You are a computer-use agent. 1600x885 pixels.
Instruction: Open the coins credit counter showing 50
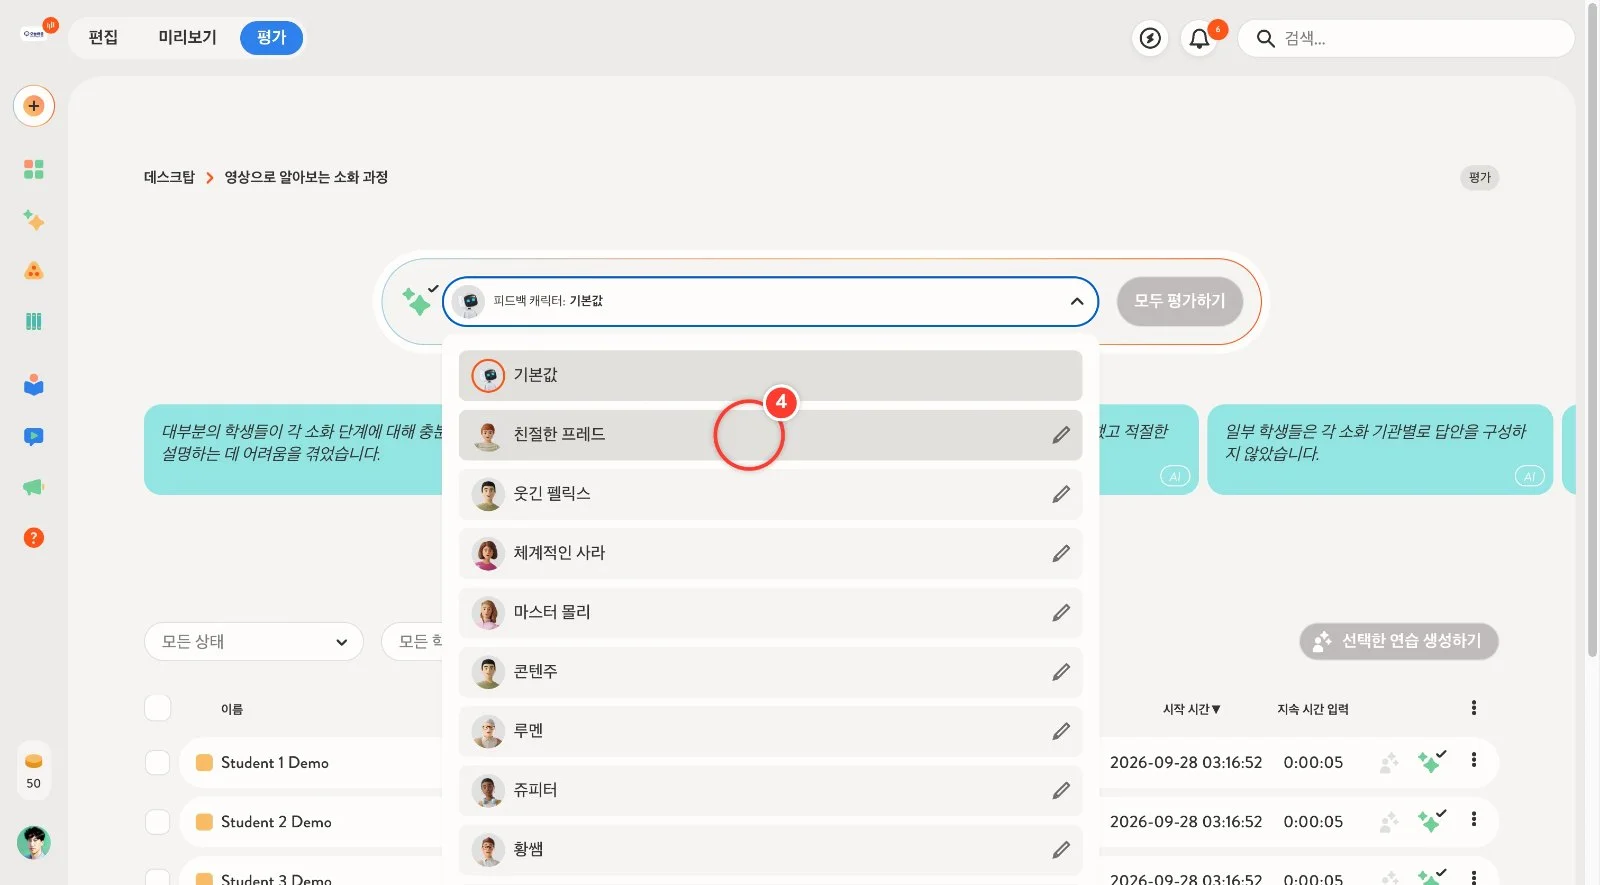point(34,771)
